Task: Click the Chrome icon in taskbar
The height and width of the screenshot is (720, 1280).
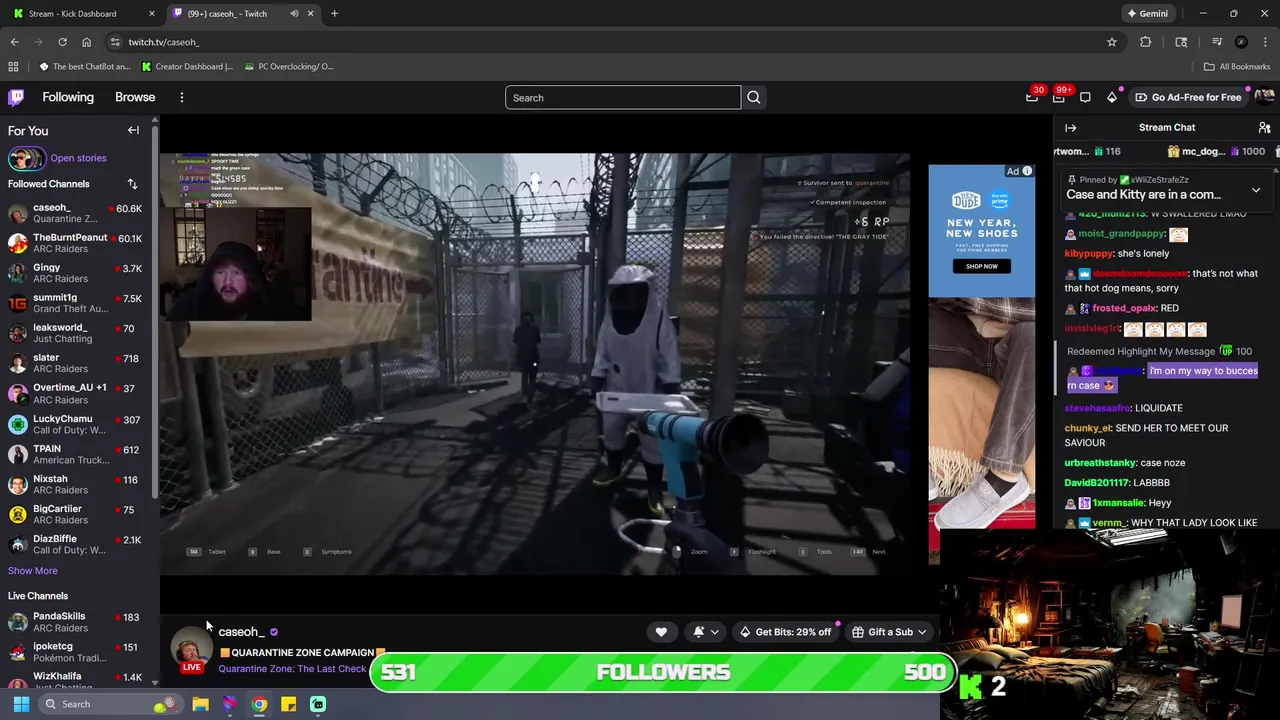Action: tap(259, 704)
